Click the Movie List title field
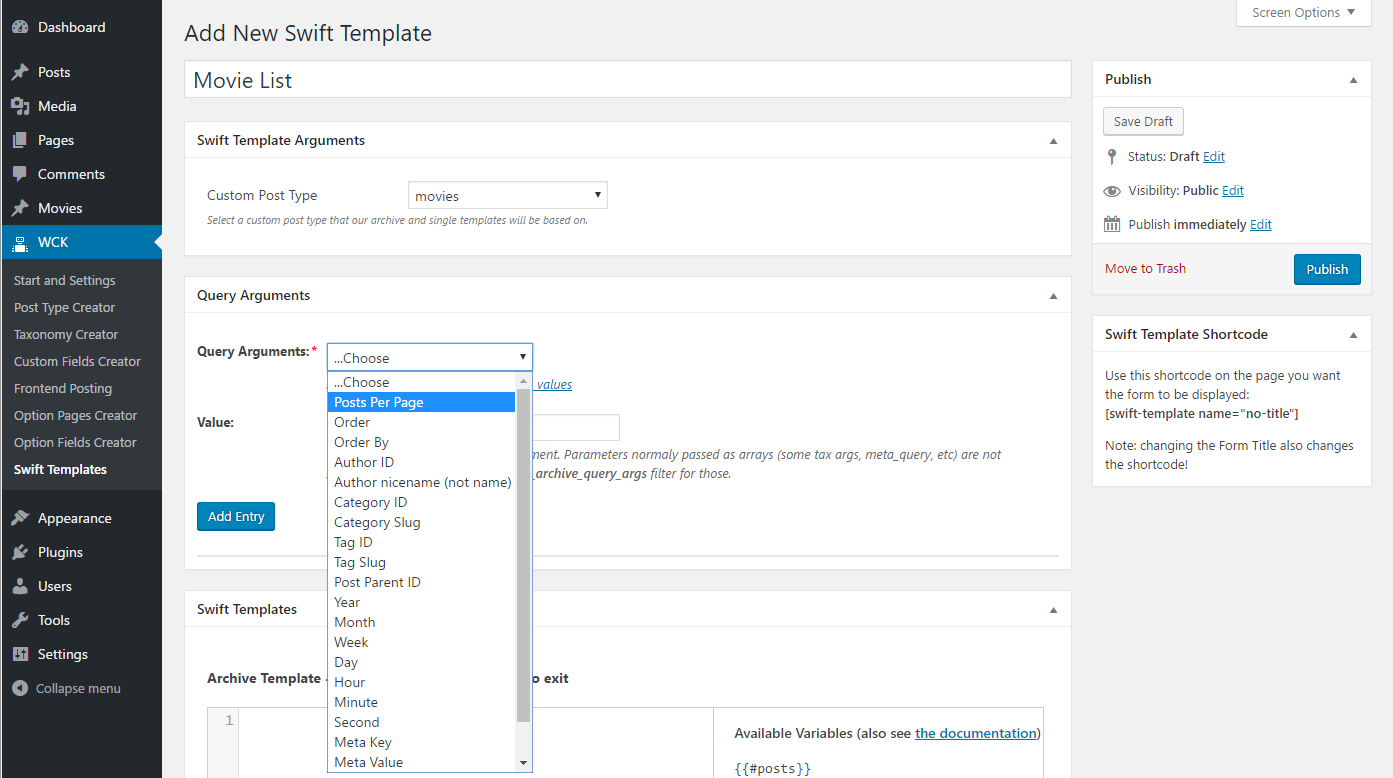The image size is (1393, 778). pos(627,80)
